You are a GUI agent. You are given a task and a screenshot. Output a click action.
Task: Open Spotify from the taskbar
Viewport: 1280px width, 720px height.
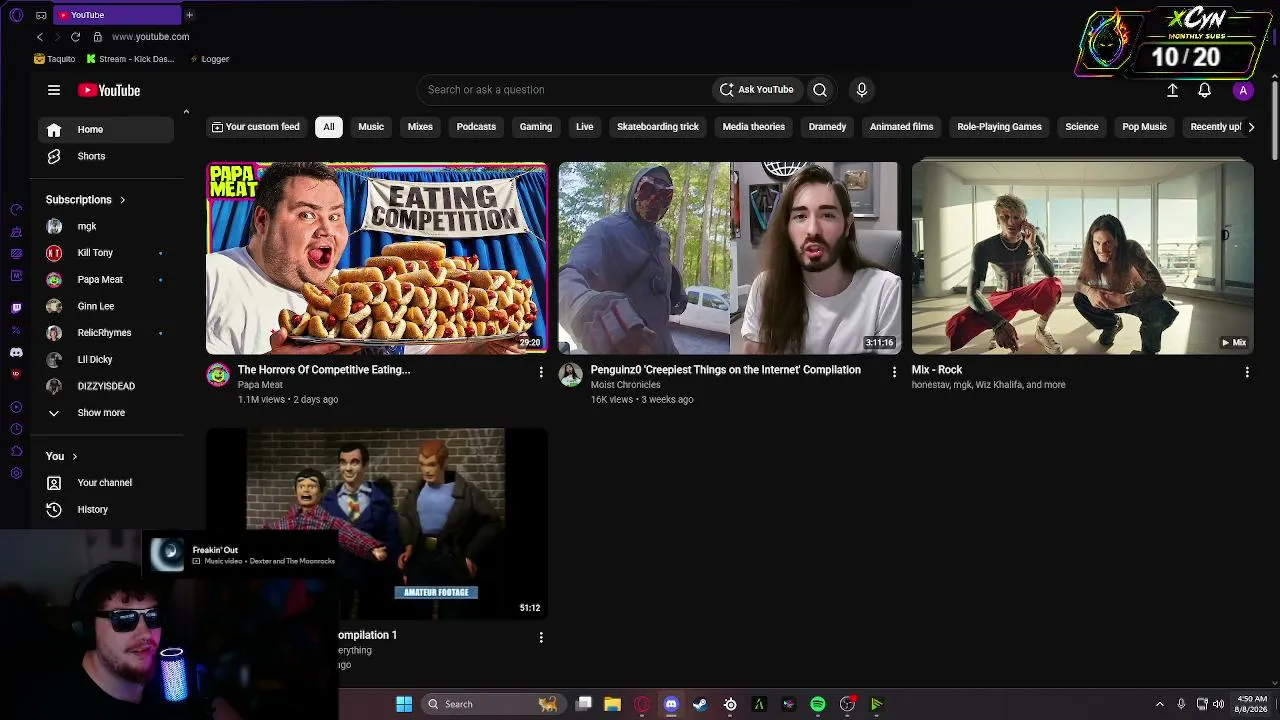(818, 704)
